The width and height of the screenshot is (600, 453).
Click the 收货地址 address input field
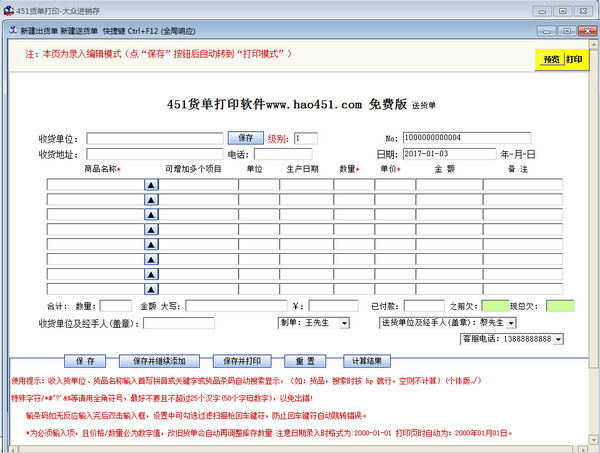tap(154, 154)
